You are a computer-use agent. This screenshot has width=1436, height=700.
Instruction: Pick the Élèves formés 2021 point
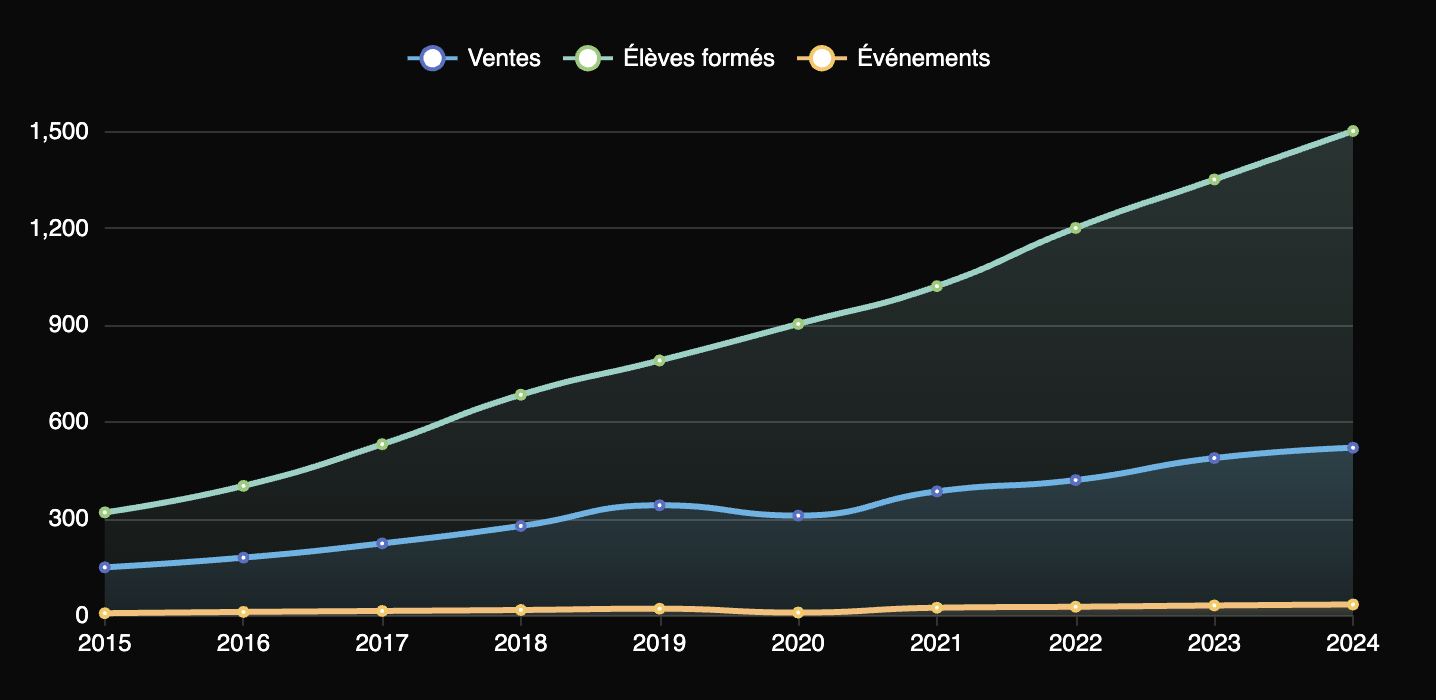click(937, 286)
